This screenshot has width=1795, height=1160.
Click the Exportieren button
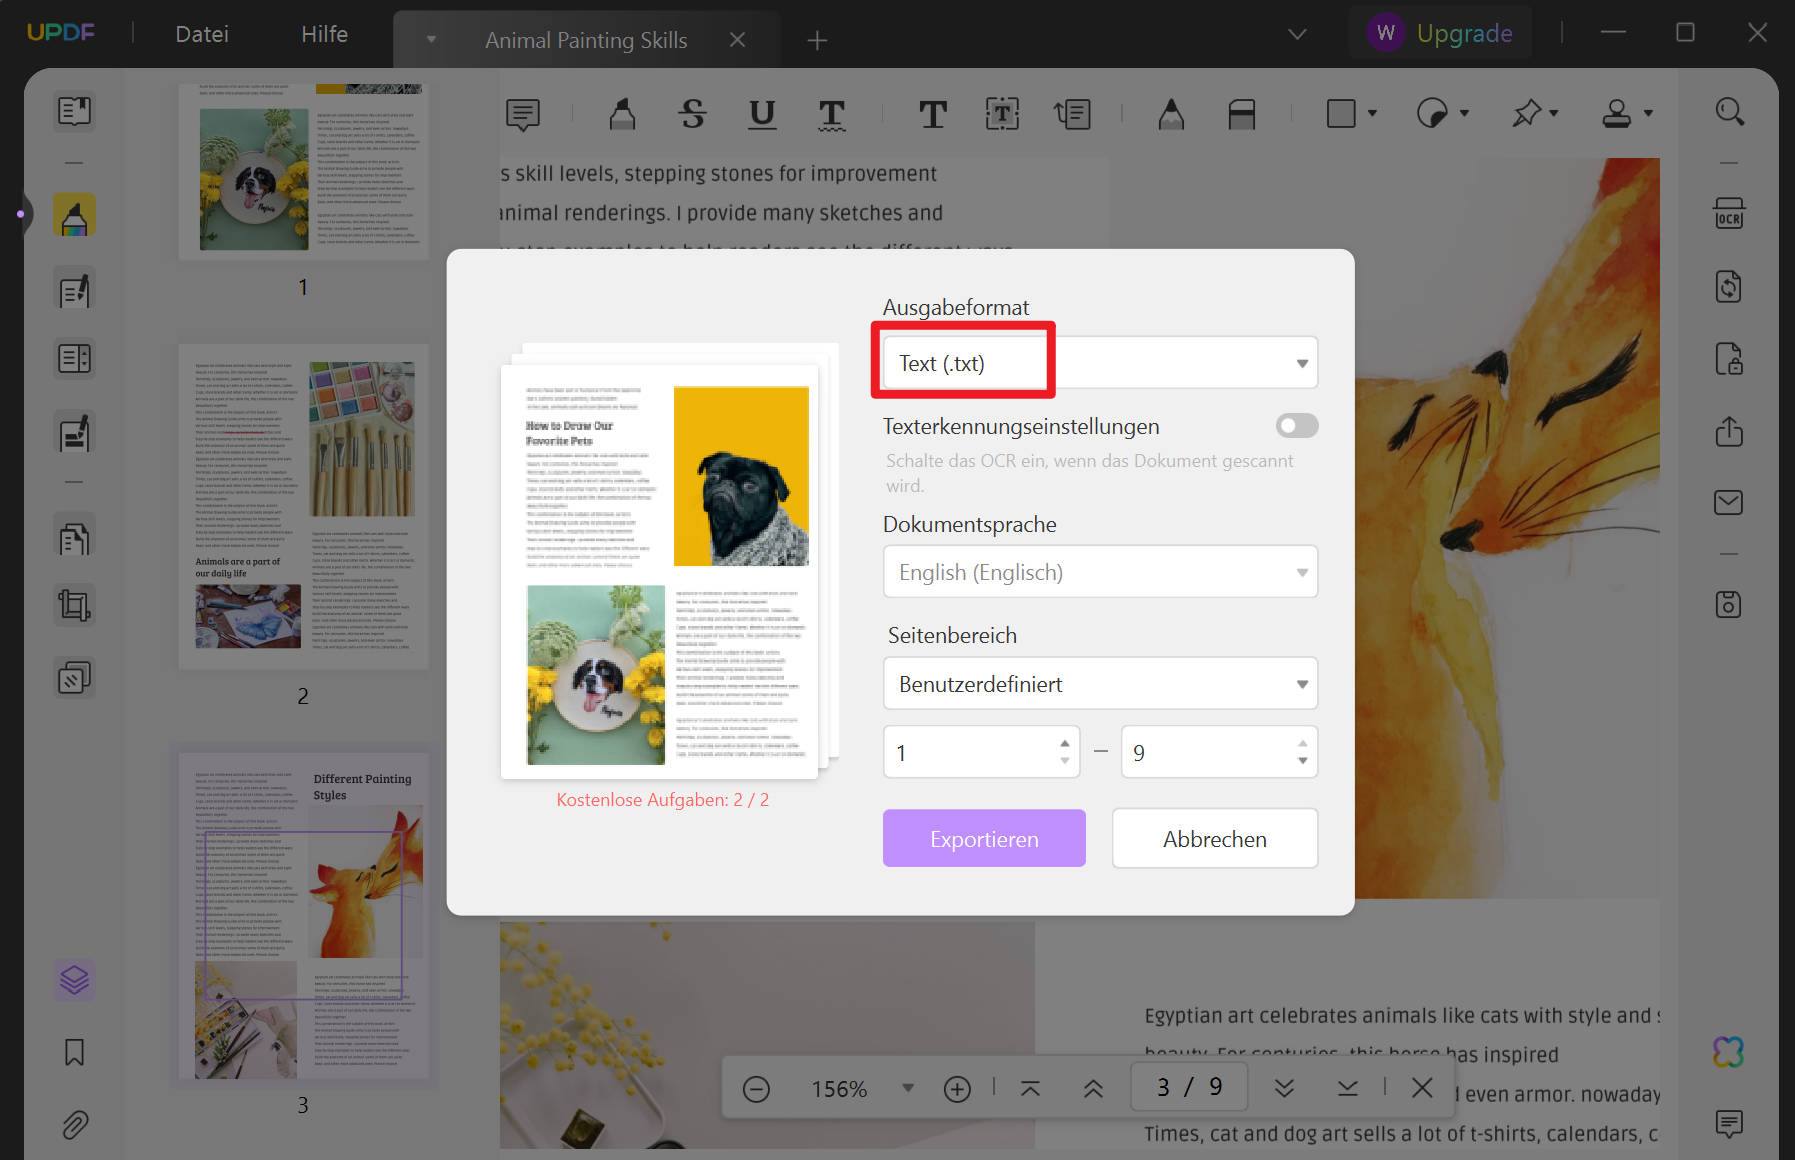coord(983,838)
